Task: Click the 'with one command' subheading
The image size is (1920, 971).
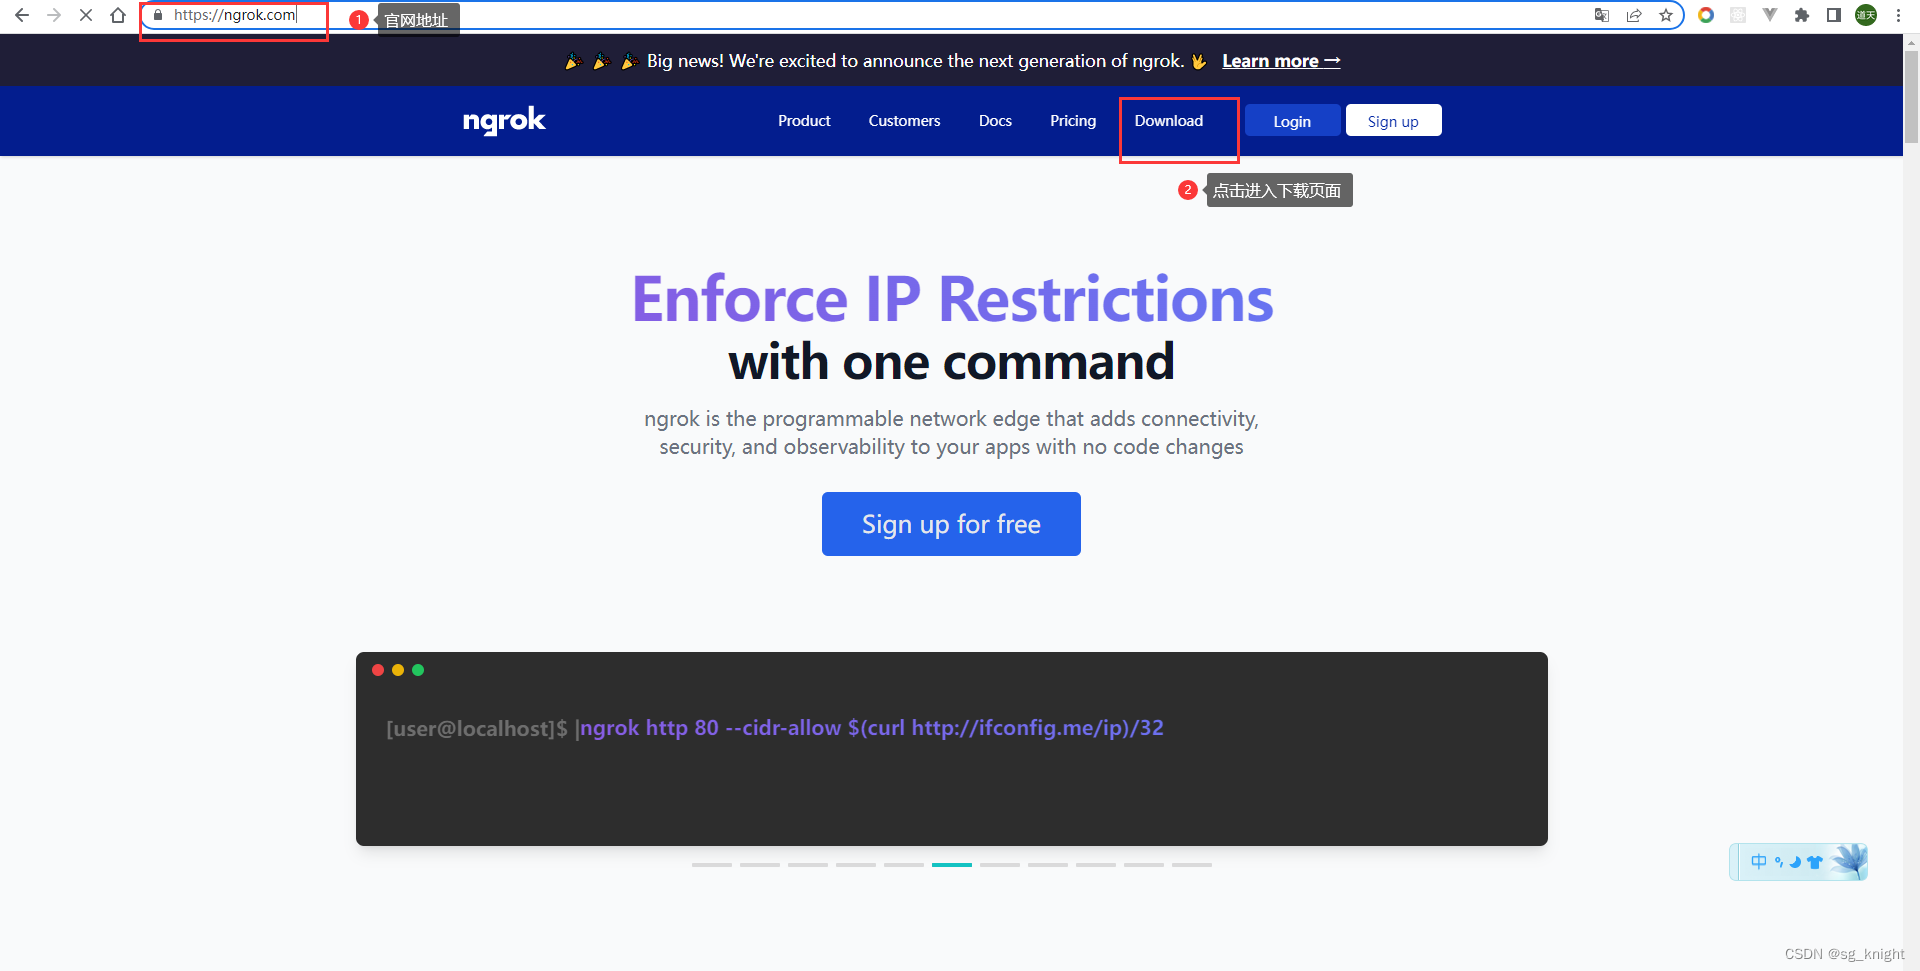Action: tap(951, 362)
